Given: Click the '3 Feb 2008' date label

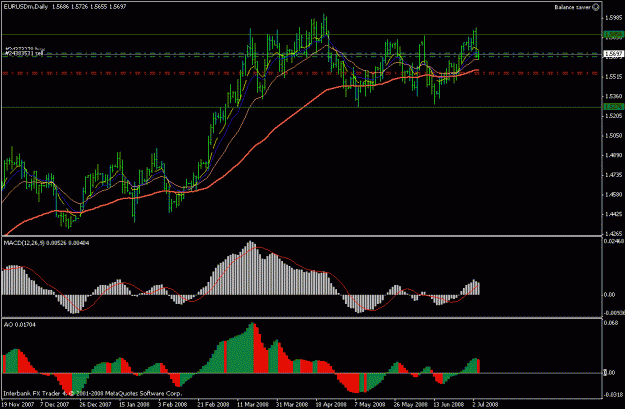Looking at the screenshot, I should (172, 404).
